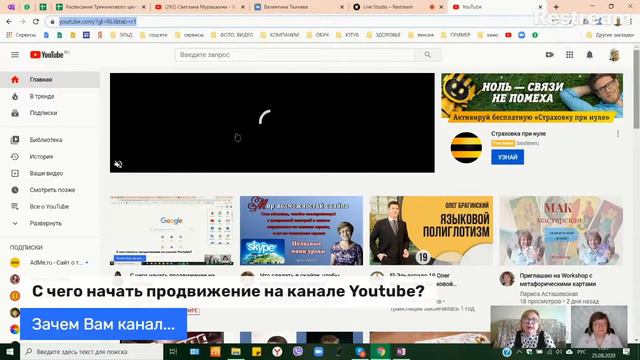Screen dimensions: 640x360
Task: Unmute the autoplaying video player
Action: coord(118,164)
